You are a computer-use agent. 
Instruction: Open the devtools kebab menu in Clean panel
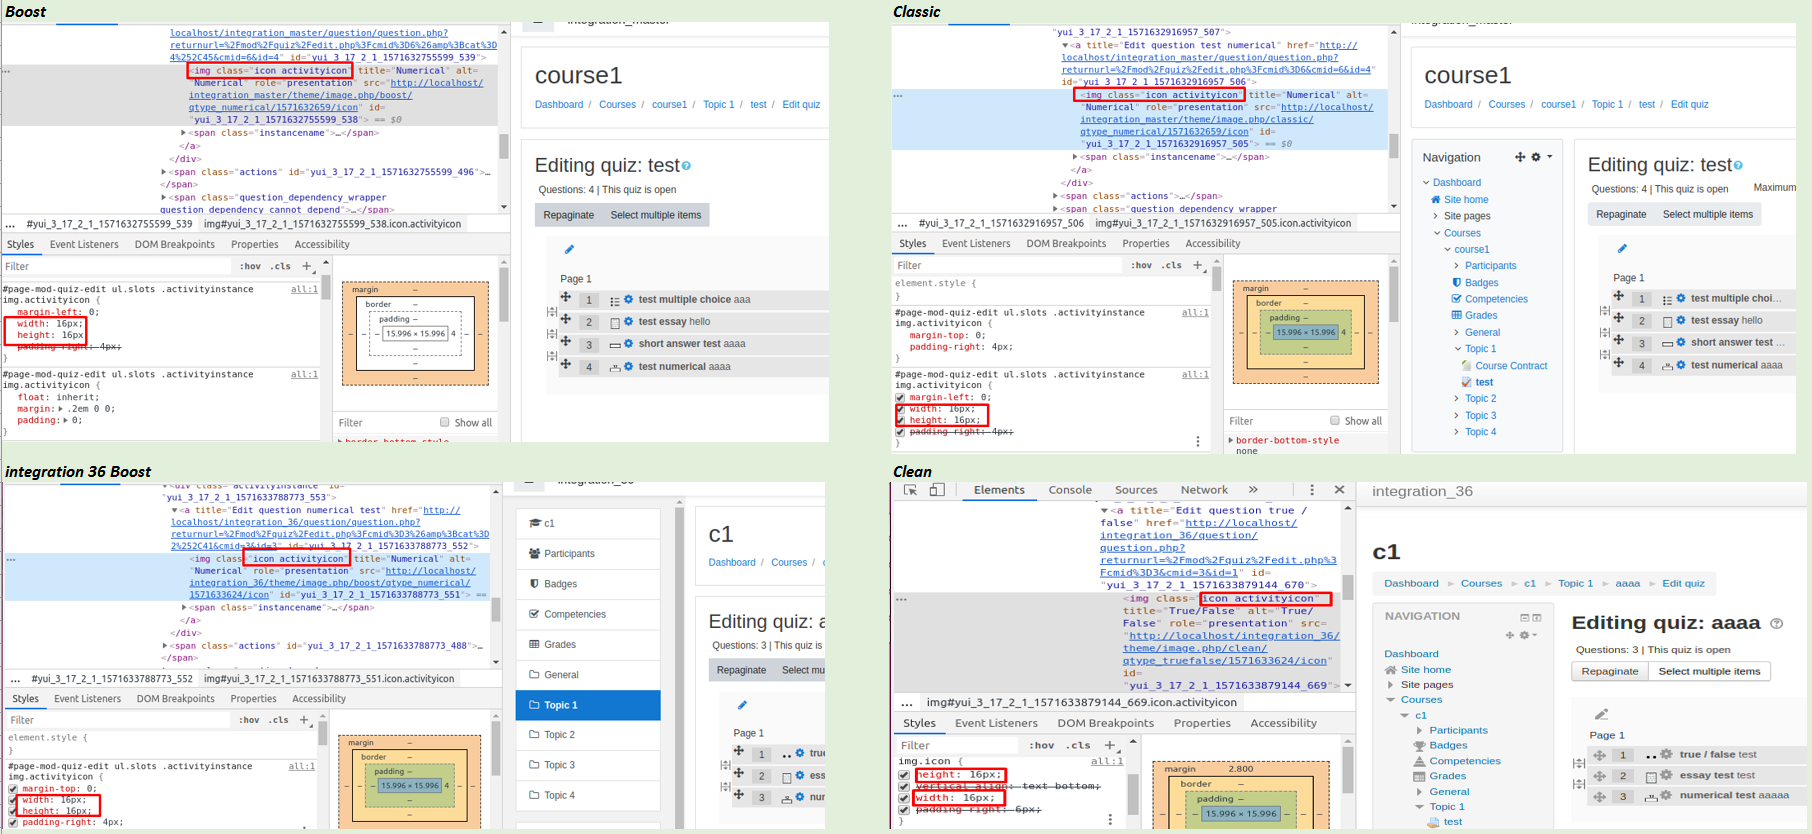tap(1312, 490)
